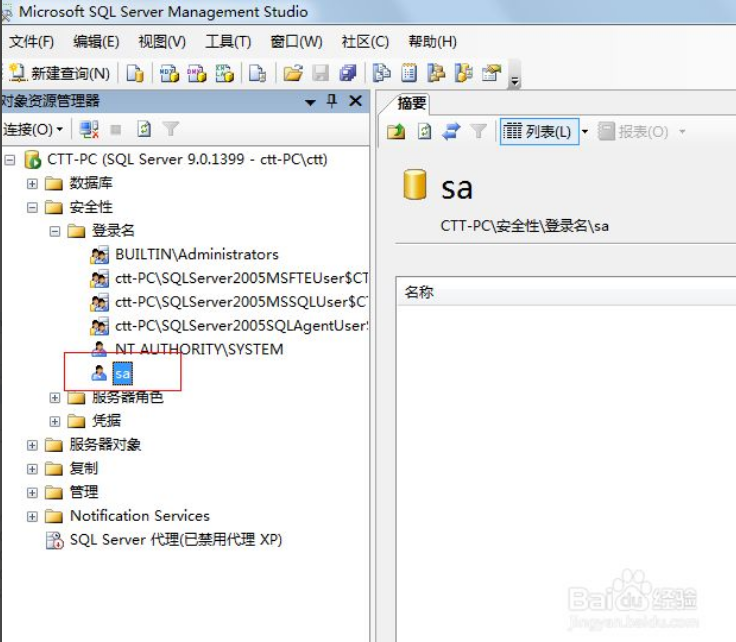Select the NT AUTHORITY\SYSTEM login
This screenshot has height=642, width=736.
click(x=199, y=350)
